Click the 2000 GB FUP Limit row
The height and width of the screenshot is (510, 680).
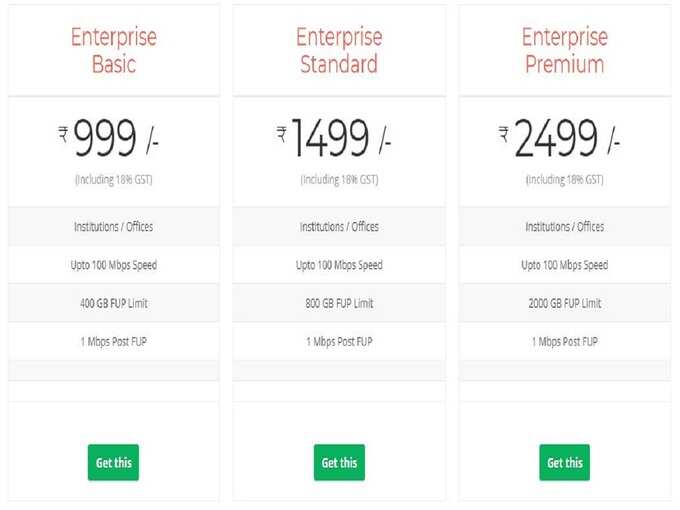point(565,303)
